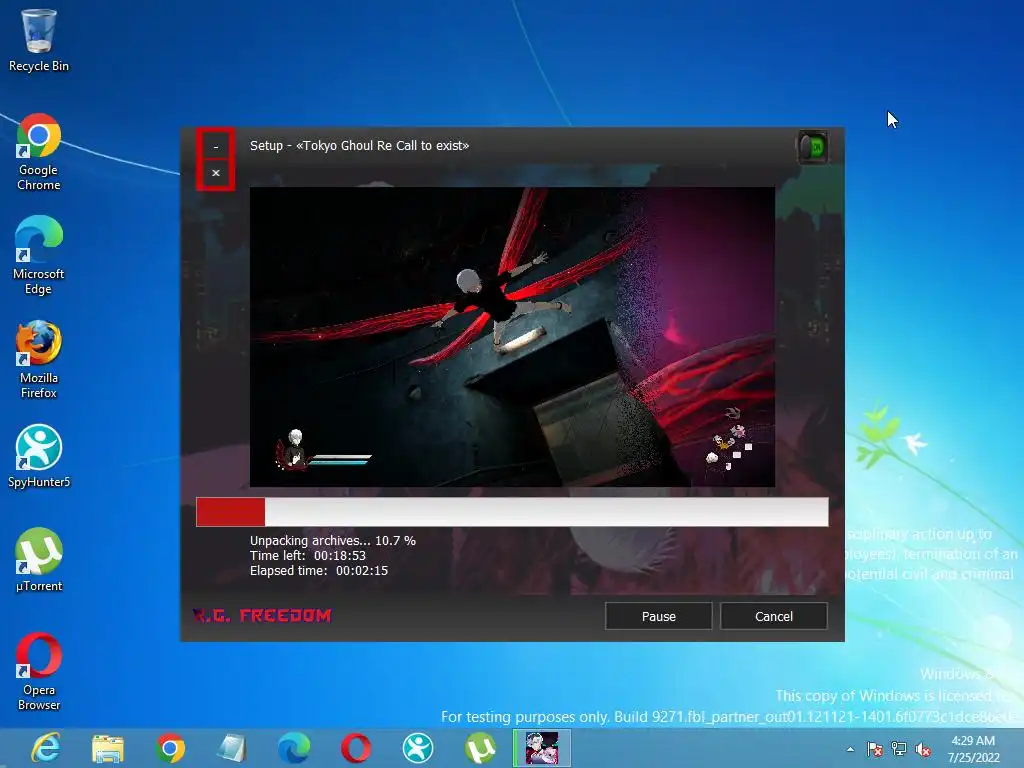
Task: Toggle the green music switch in the installer
Action: 813,147
